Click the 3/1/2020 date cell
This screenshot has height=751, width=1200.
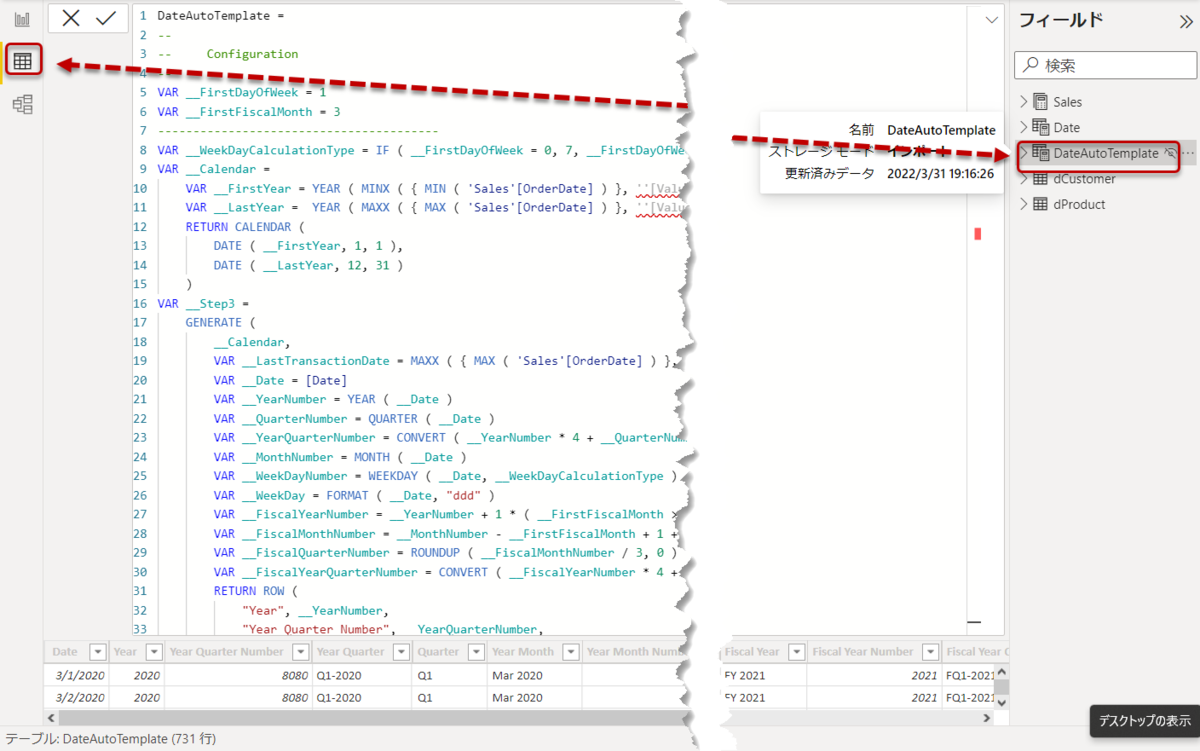[x=76, y=674]
